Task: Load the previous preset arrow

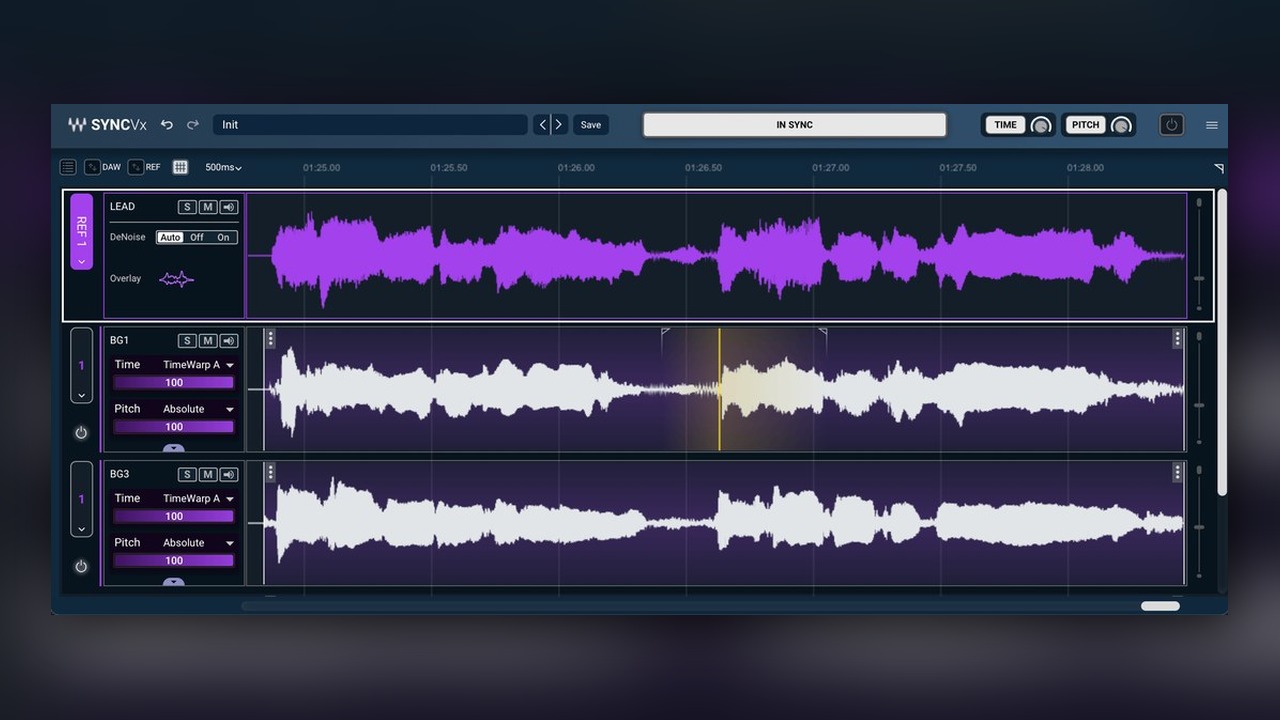Action: click(x=543, y=125)
